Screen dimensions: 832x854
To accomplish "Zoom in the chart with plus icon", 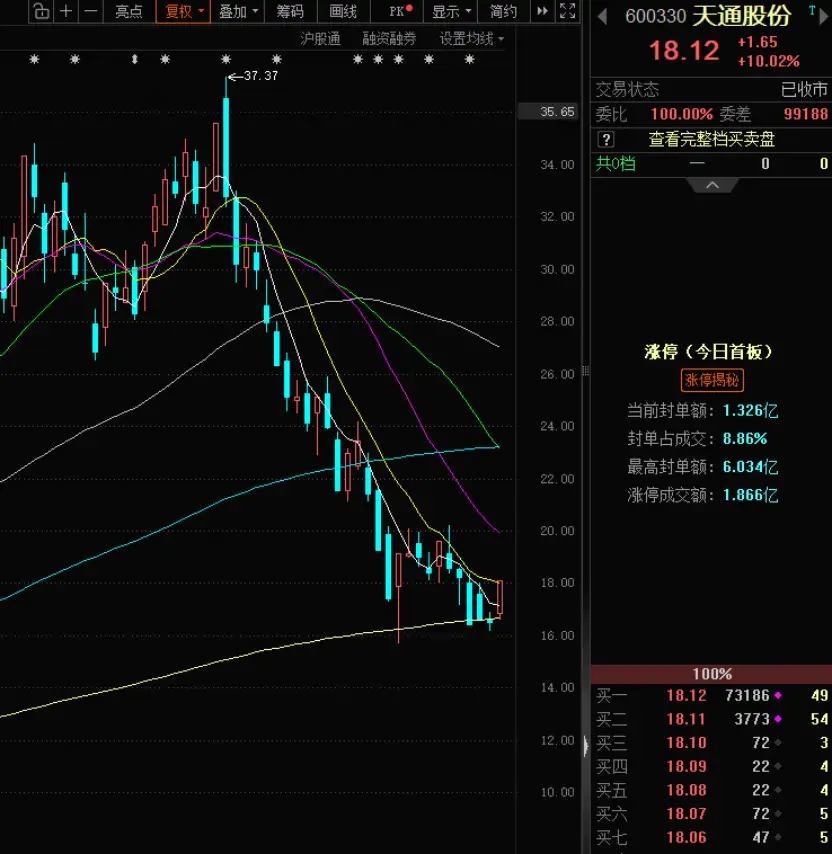I will coord(66,11).
